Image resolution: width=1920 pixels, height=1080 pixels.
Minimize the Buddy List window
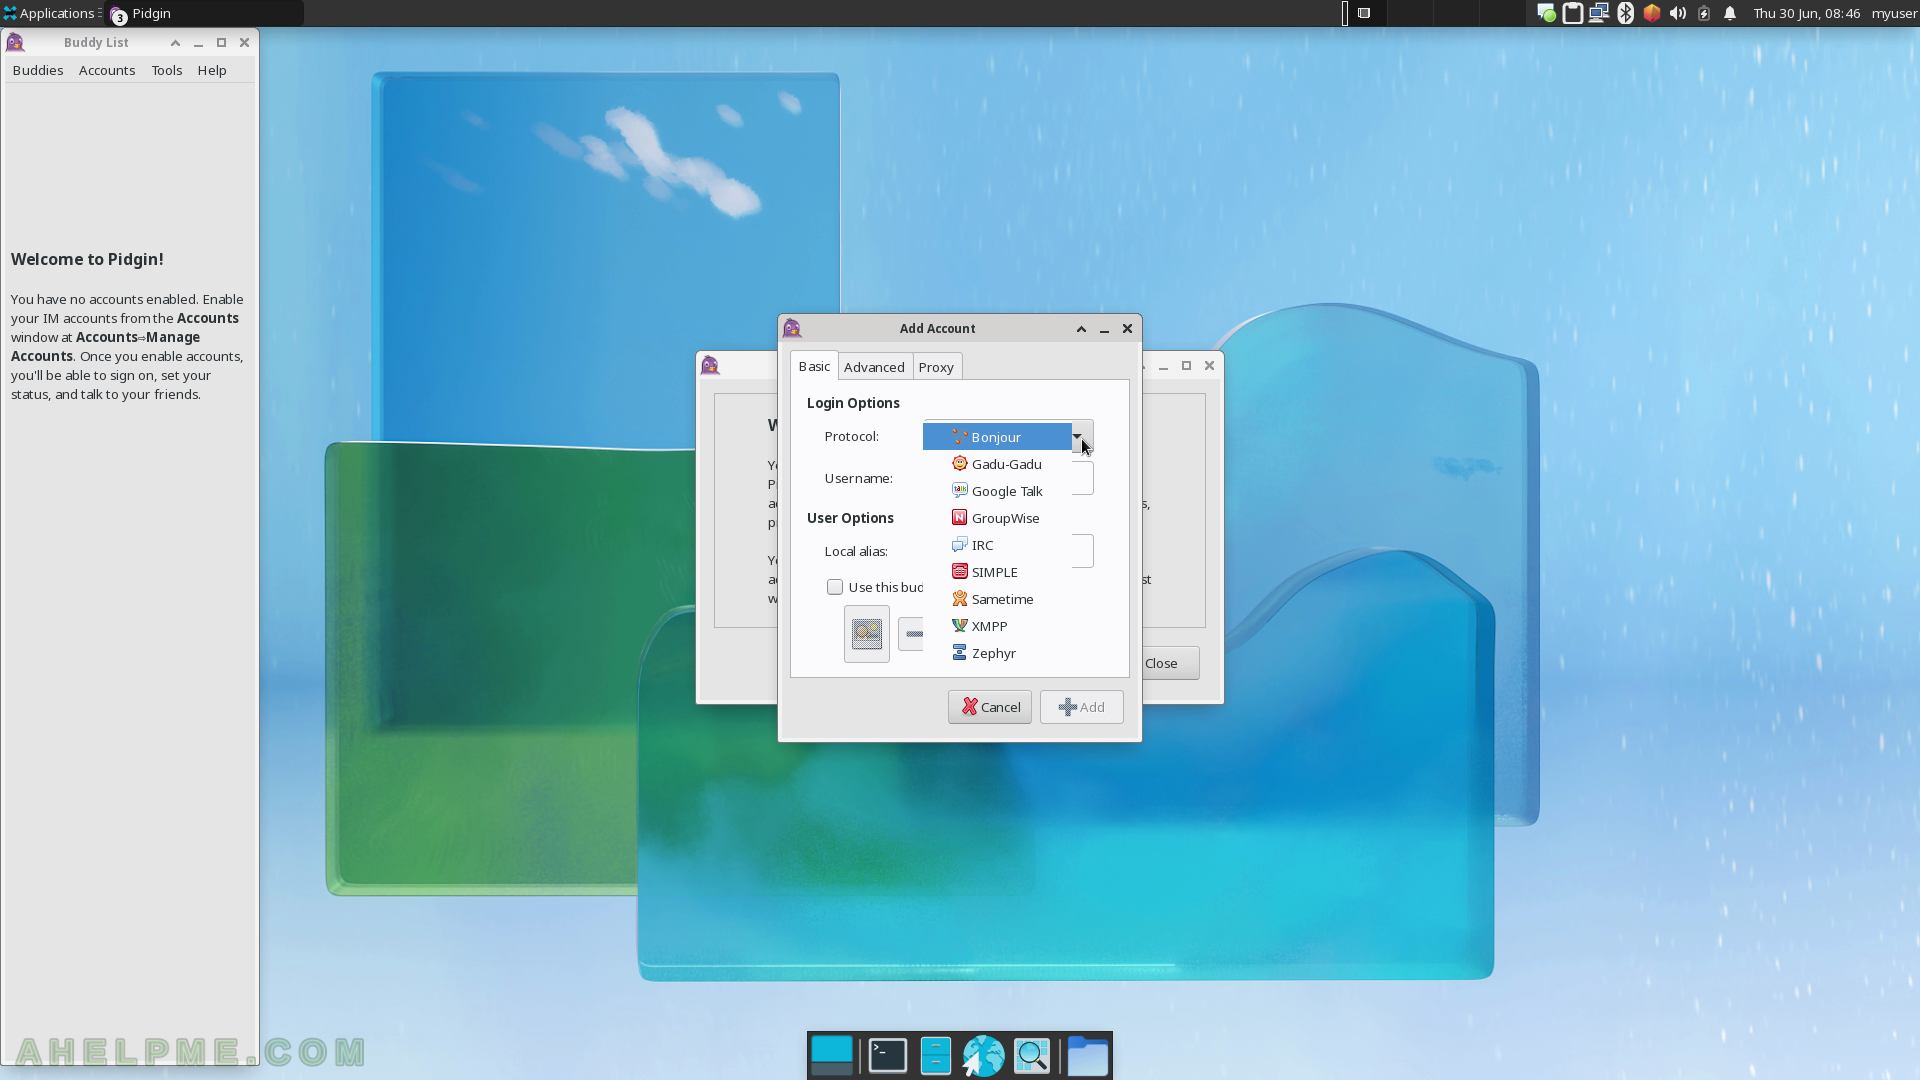pyautogui.click(x=198, y=43)
